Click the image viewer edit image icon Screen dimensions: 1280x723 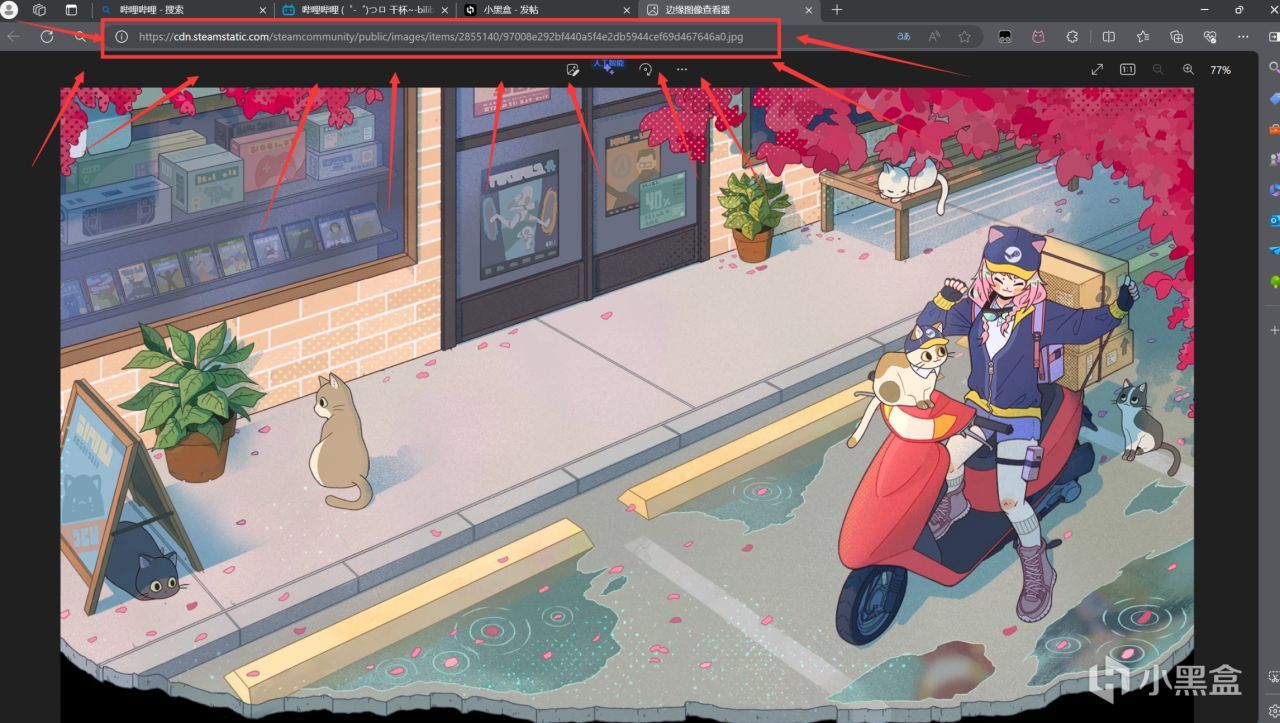click(572, 70)
